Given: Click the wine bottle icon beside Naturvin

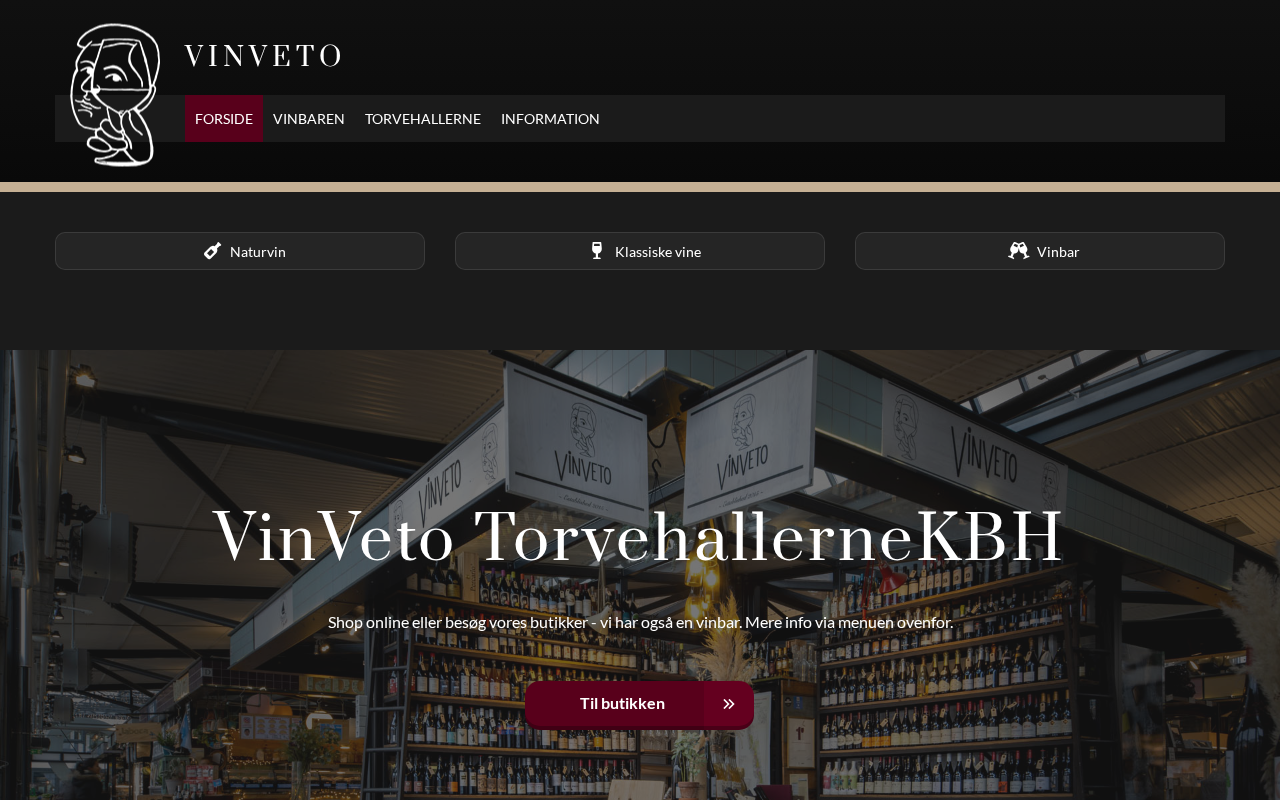Looking at the screenshot, I should point(212,251).
